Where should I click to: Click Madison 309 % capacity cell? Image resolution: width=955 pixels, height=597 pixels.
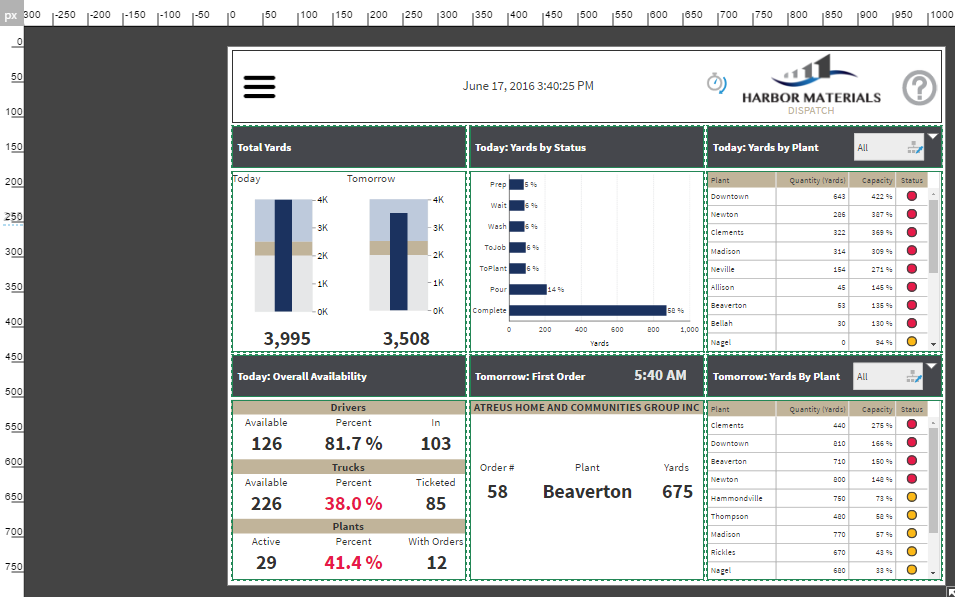(872, 251)
